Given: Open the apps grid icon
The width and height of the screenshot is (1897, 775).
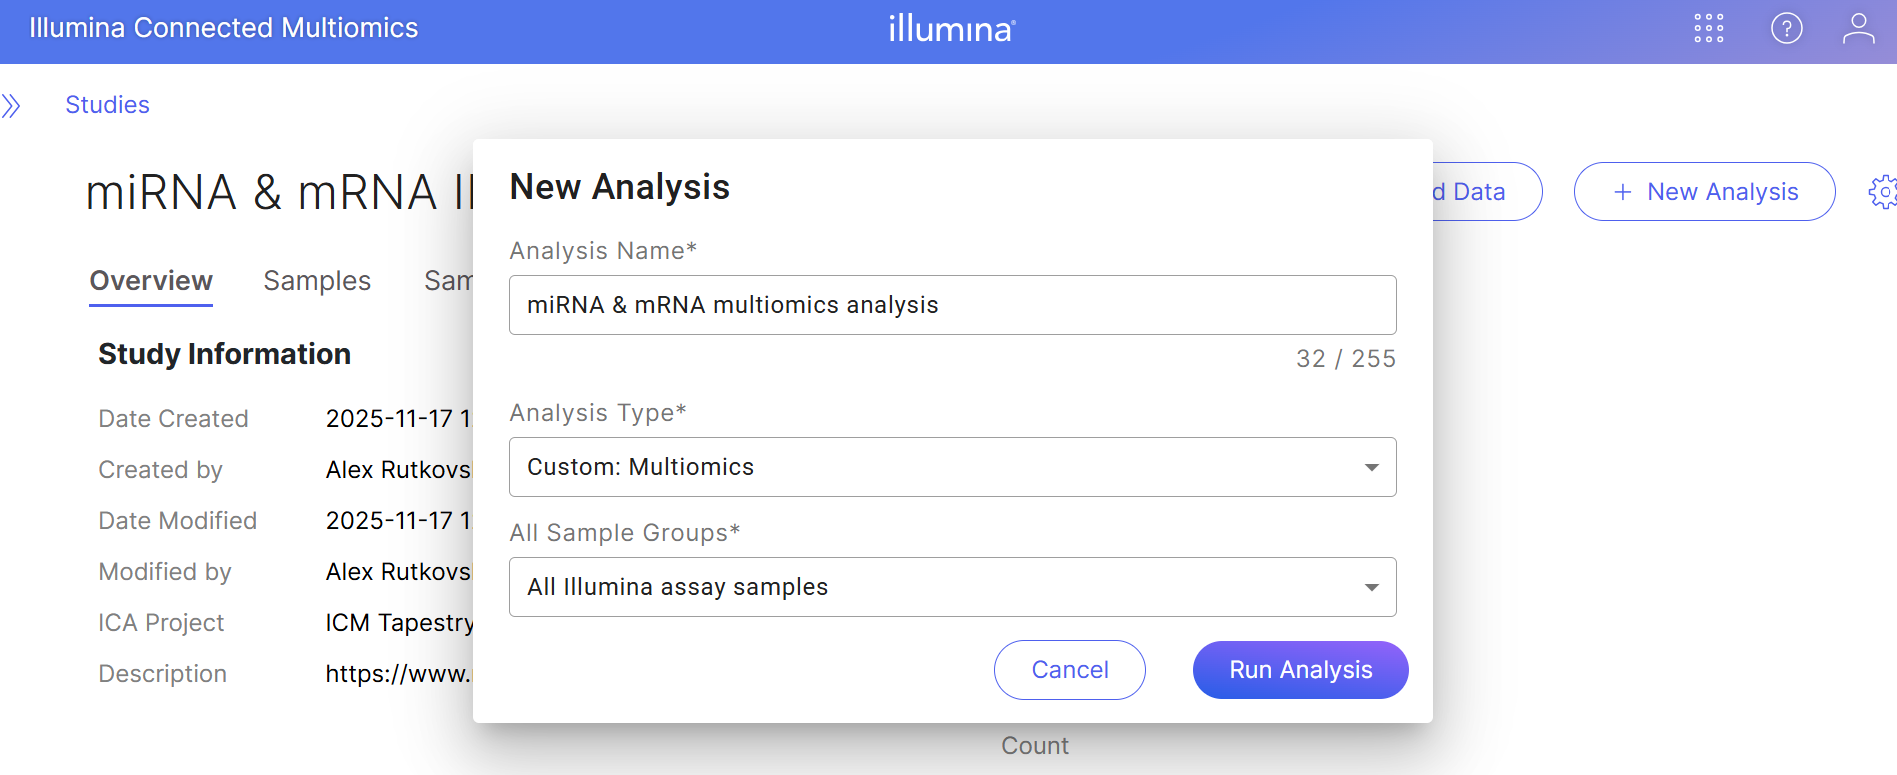Looking at the screenshot, I should click(x=1709, y=28).
